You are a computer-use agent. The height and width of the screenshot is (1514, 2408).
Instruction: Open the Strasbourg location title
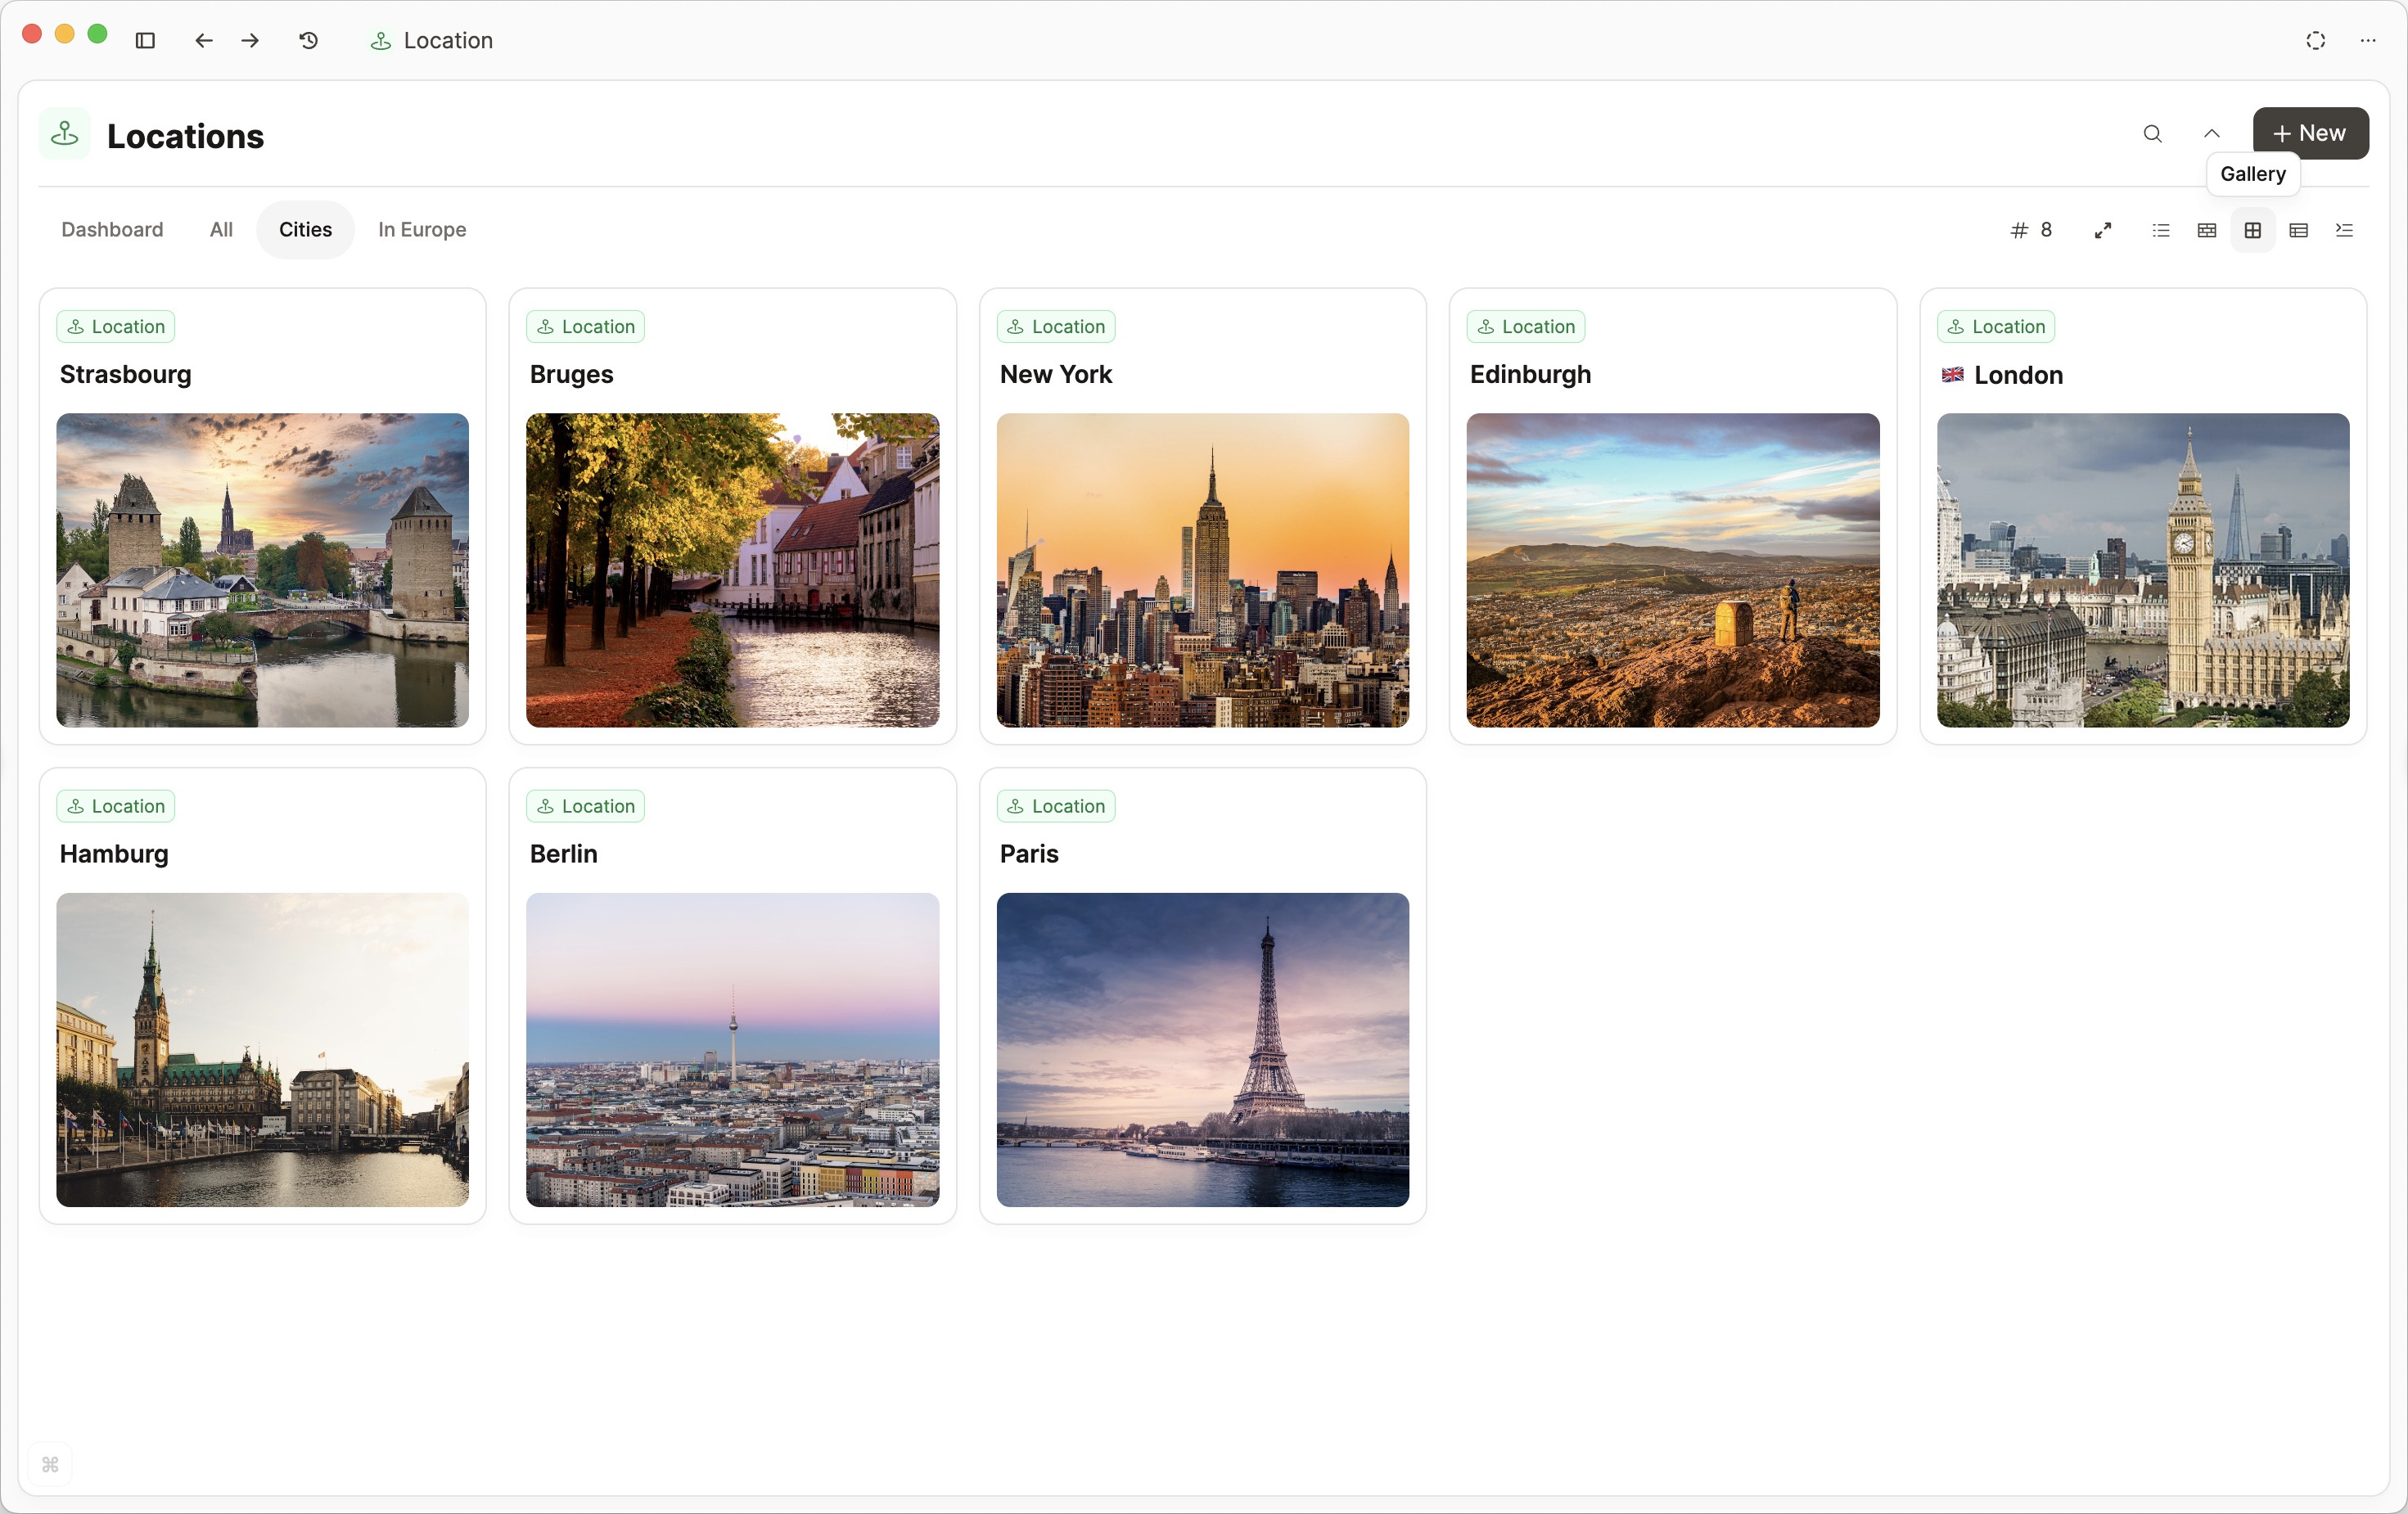[x=125, y=374]
